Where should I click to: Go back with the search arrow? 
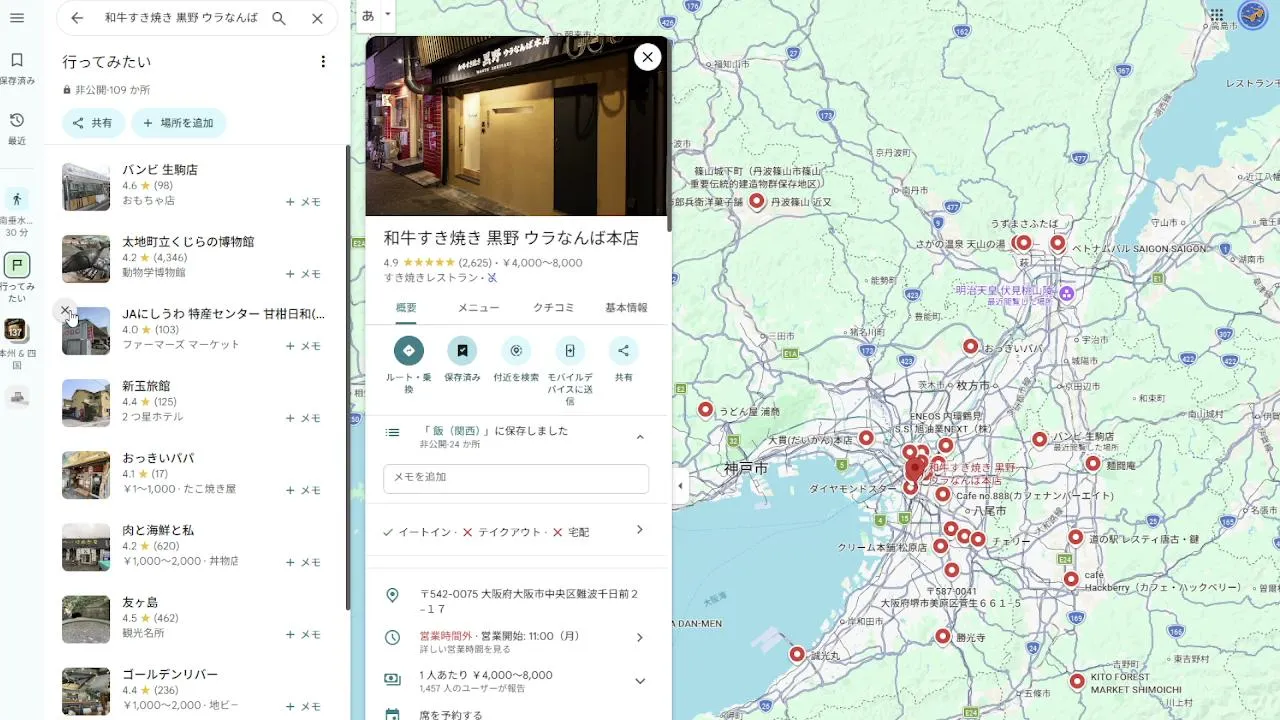point(77,18)
